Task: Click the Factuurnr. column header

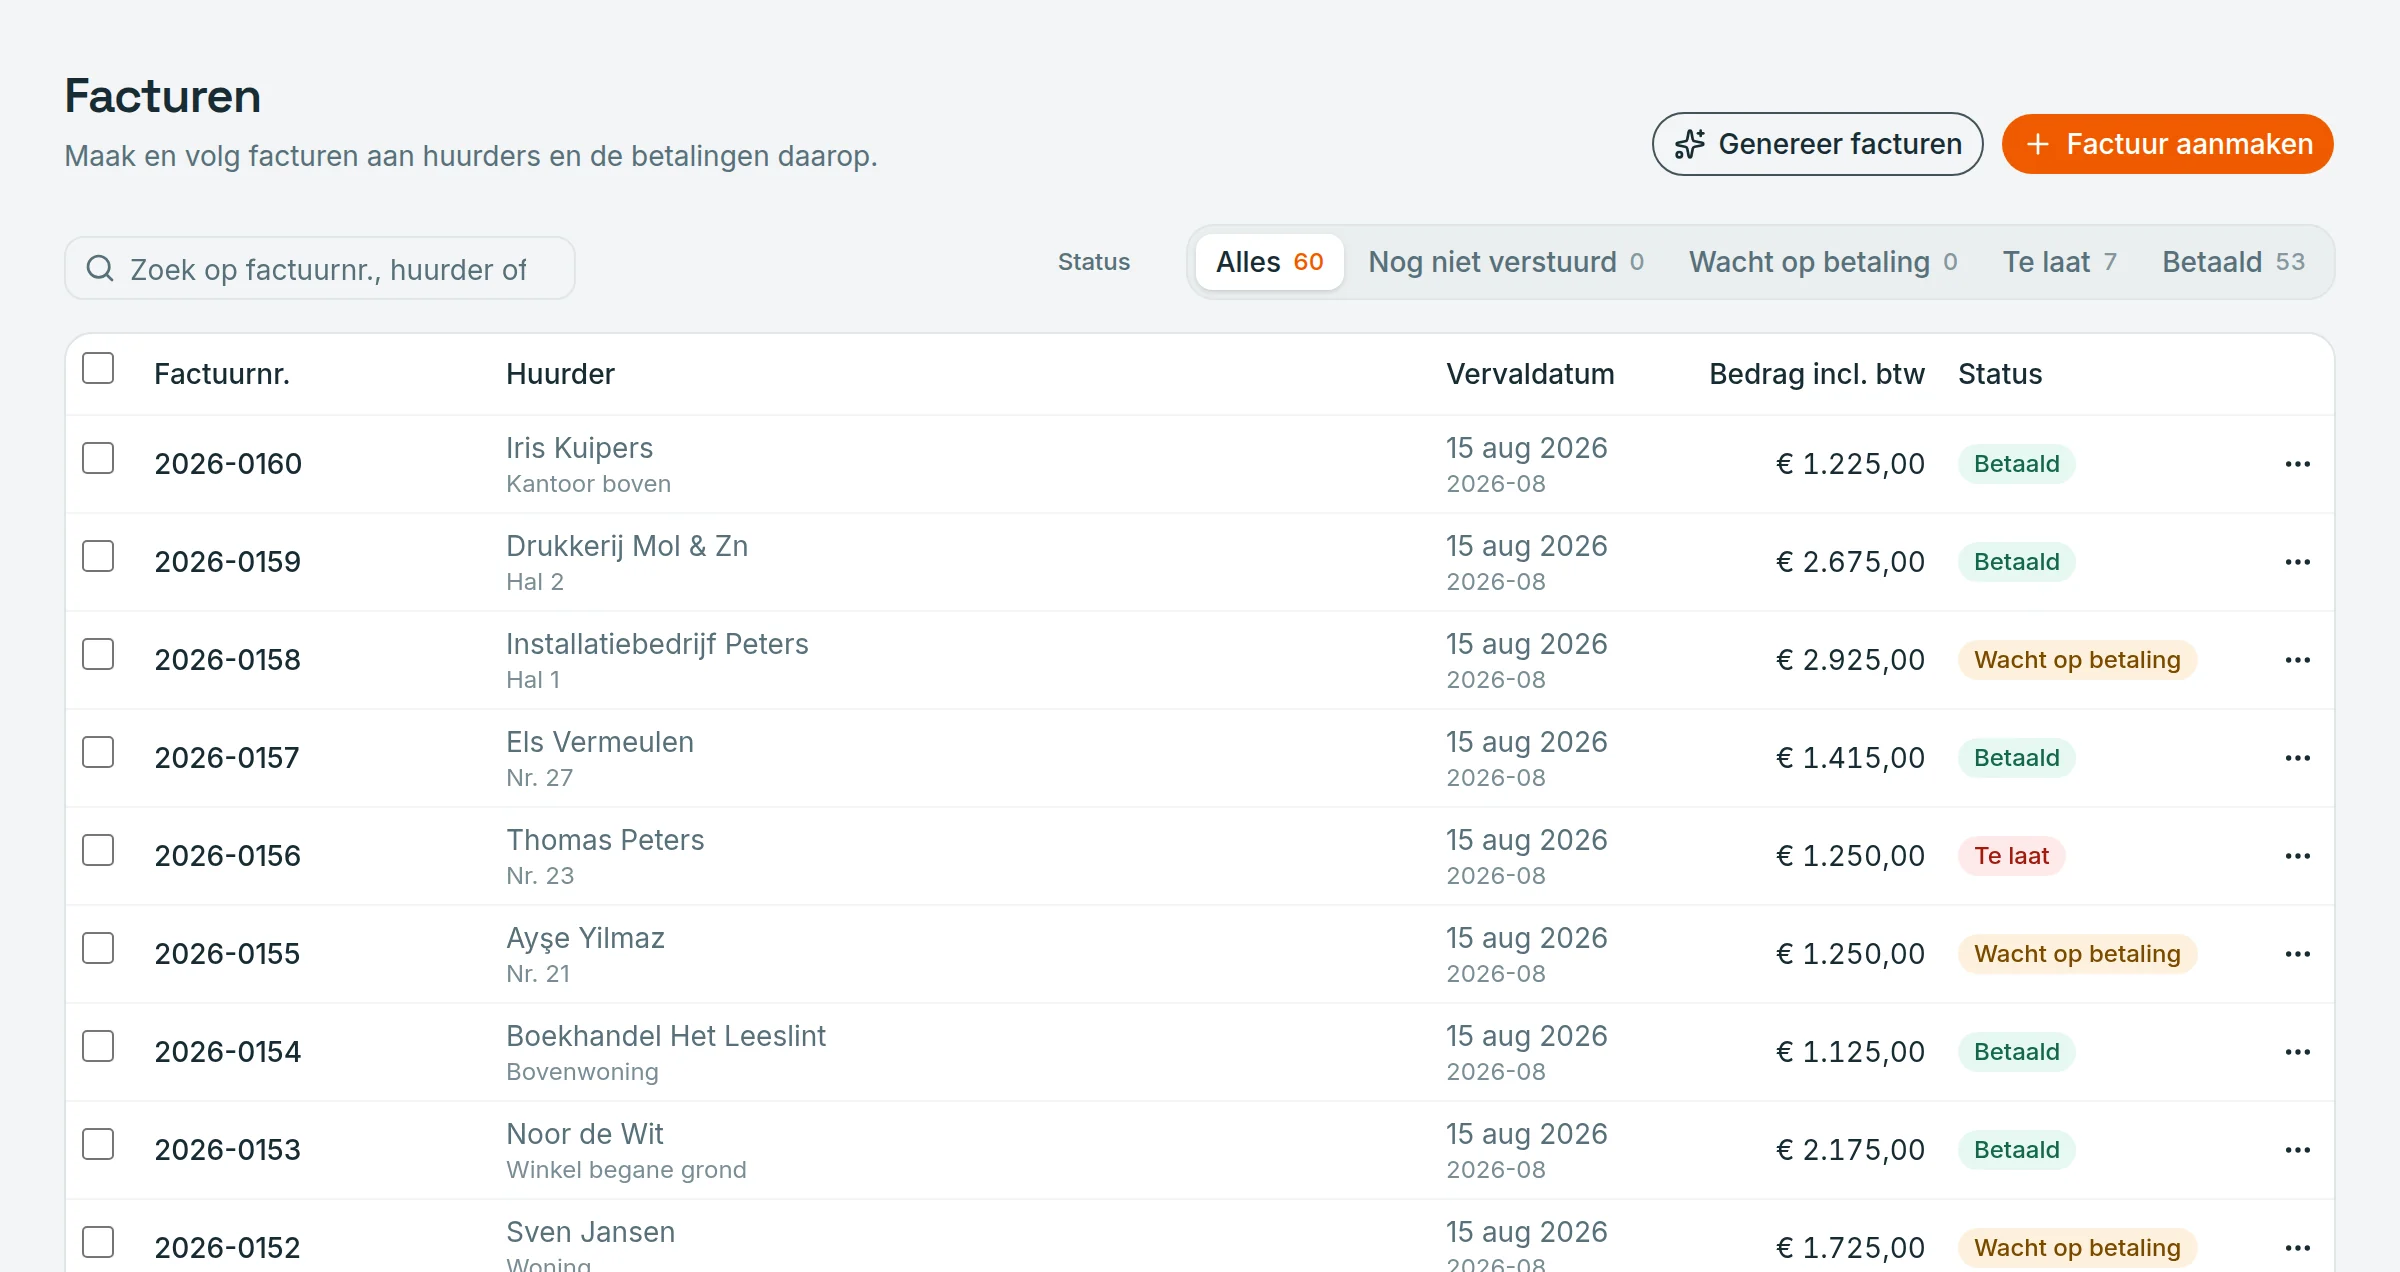Action: coord(222,374)
